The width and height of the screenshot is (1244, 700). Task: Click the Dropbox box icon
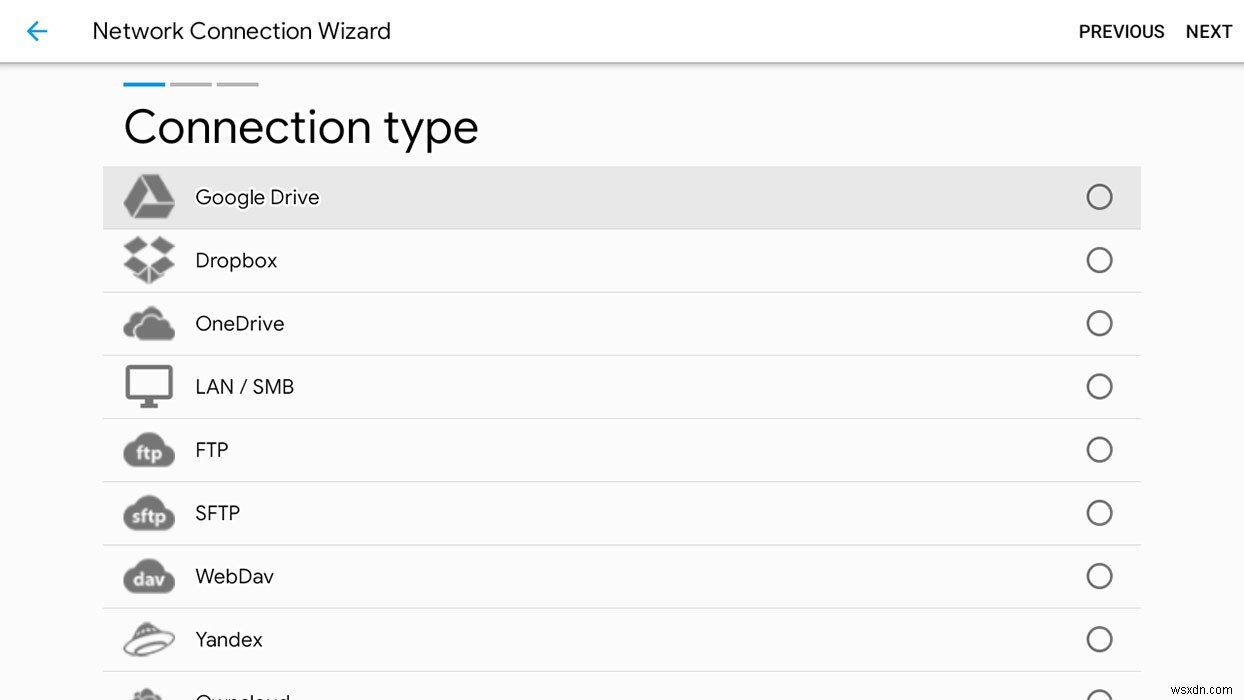(x=148, y=260)
